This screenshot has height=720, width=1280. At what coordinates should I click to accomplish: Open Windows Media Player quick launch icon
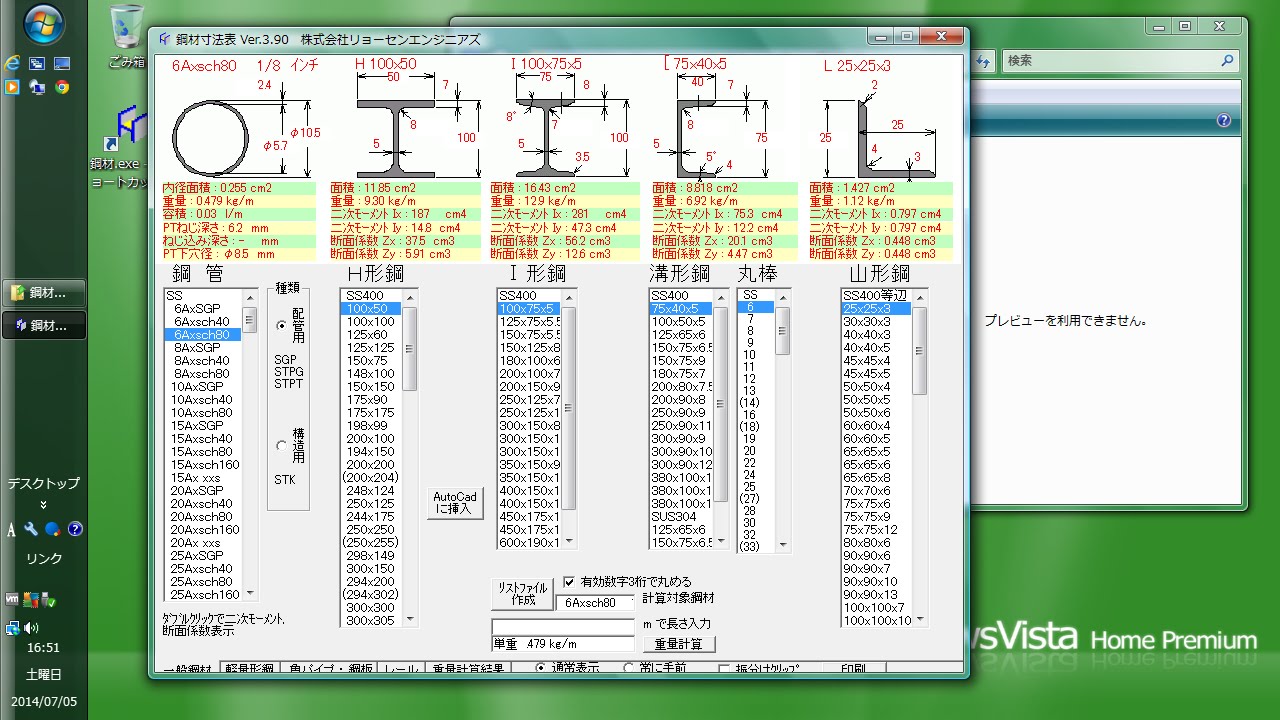[x=13, y=87]
